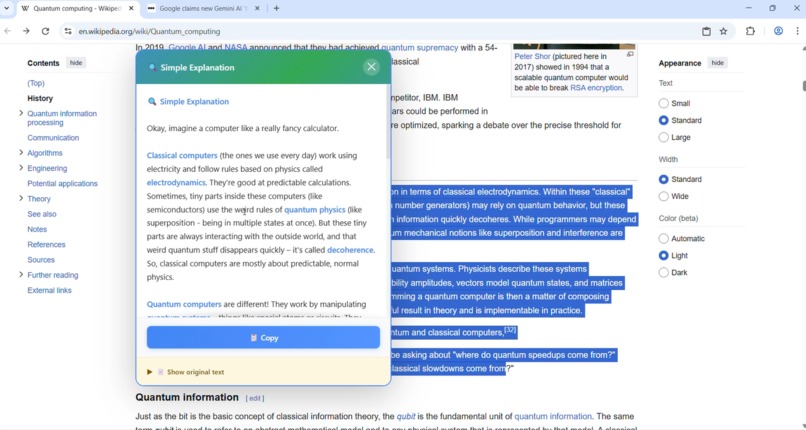The image size is (806, 430).
Task: Edit the Quantum information section
Action: tap(254, 398)
